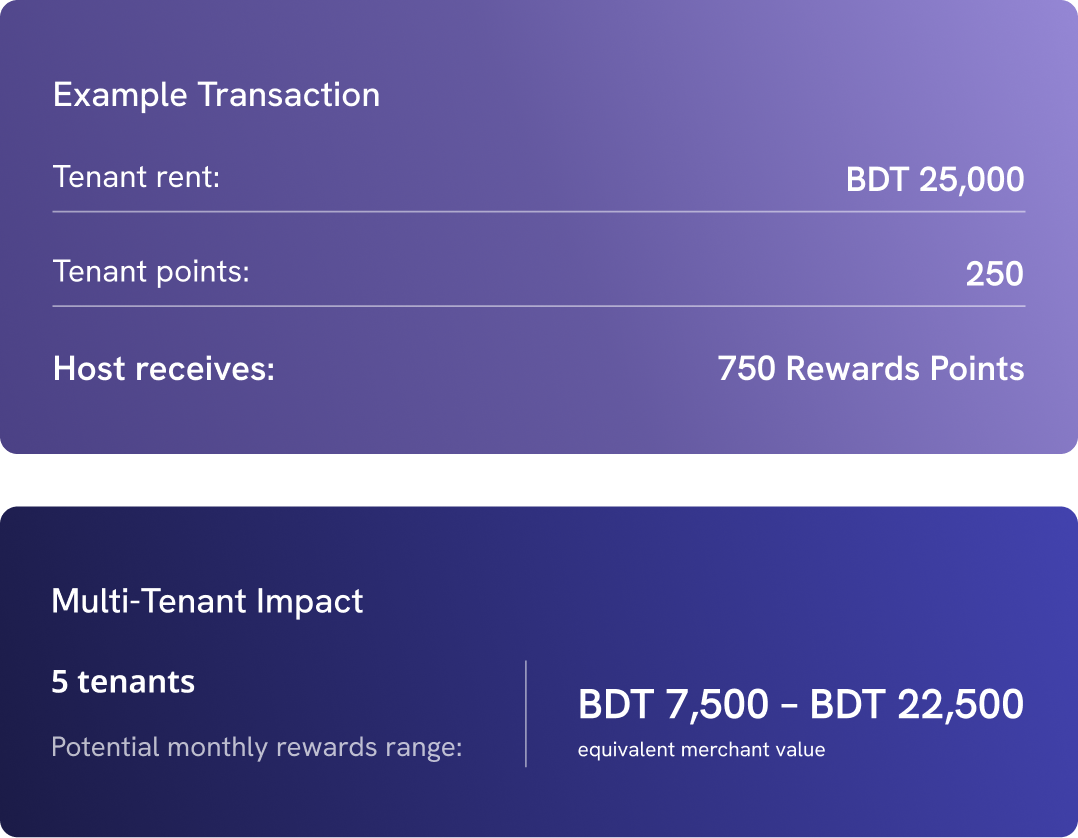Click the divider line under Tenant points
Viewport: 1078px width, 838px height.
(539, 306)
